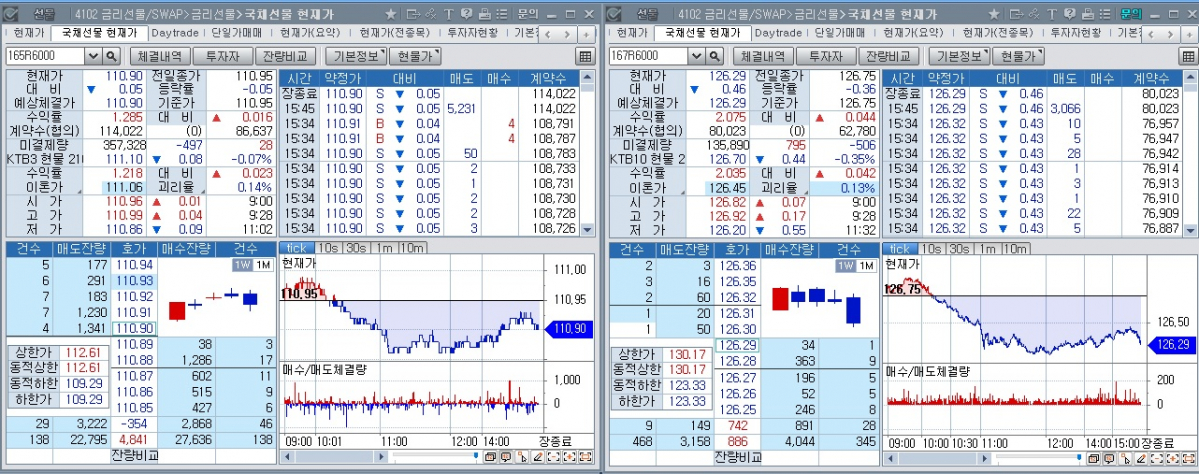The height and width of the screenshot is (474, 1199).
Task: Show next tabs arrow in left window
Action: click(567, 34)
